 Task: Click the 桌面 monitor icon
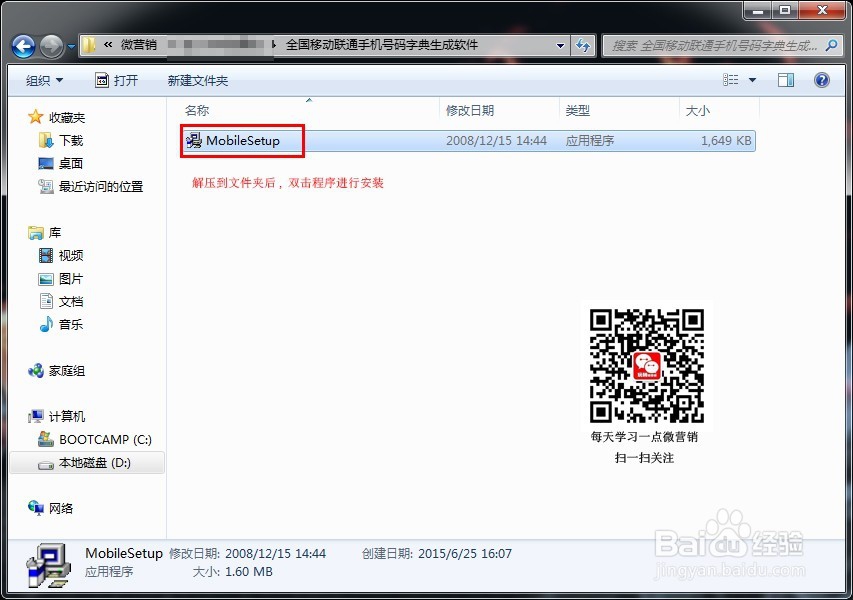pos(46,163)
